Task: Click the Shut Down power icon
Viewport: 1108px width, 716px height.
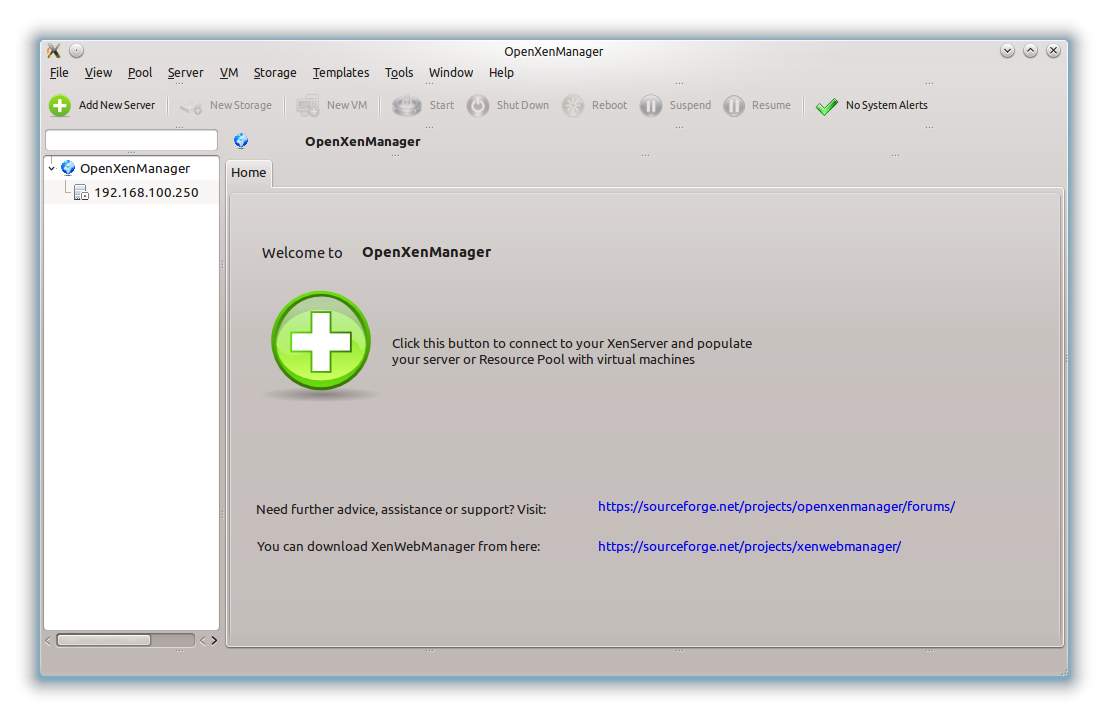Action: 478,106
